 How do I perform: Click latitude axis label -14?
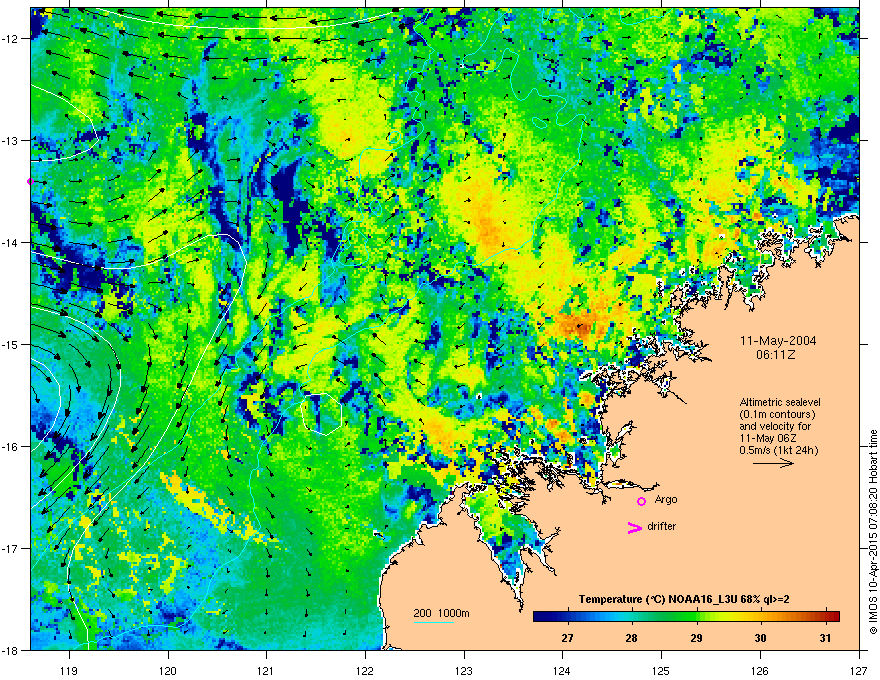point(10,242)
